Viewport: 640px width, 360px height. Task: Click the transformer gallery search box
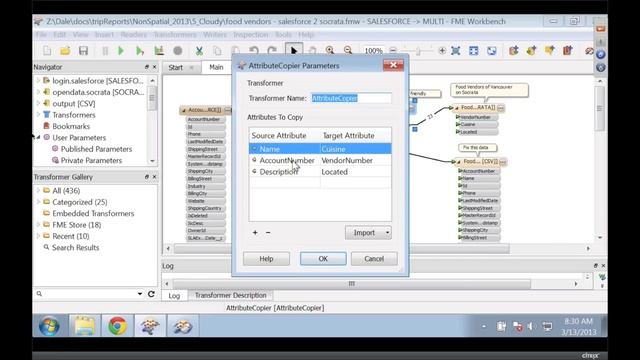pyautogui.click(x=89, y=293)
